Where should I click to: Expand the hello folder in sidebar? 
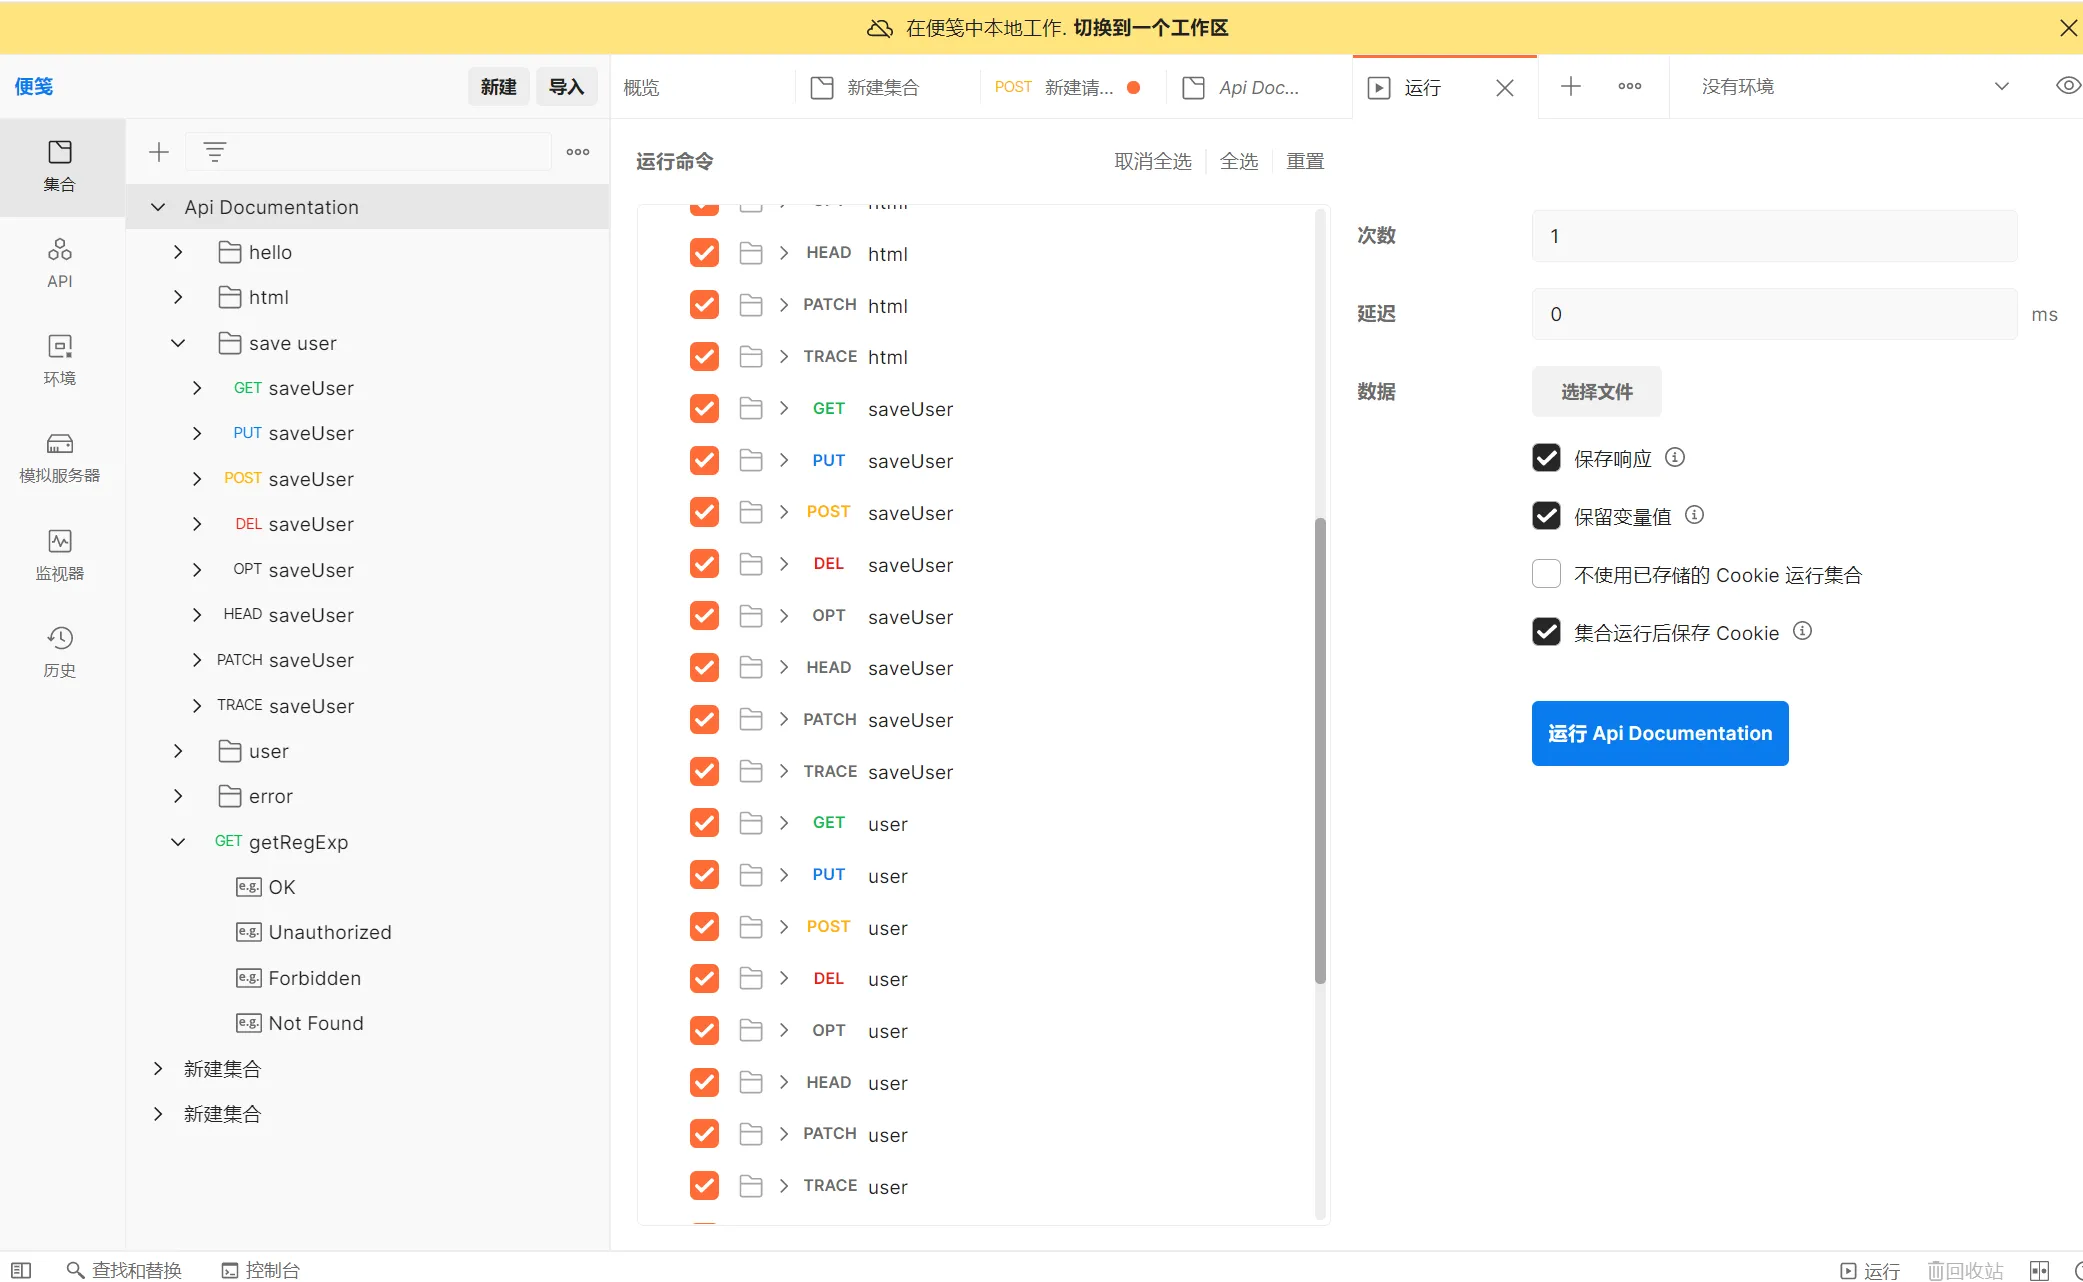pos(178,252)
